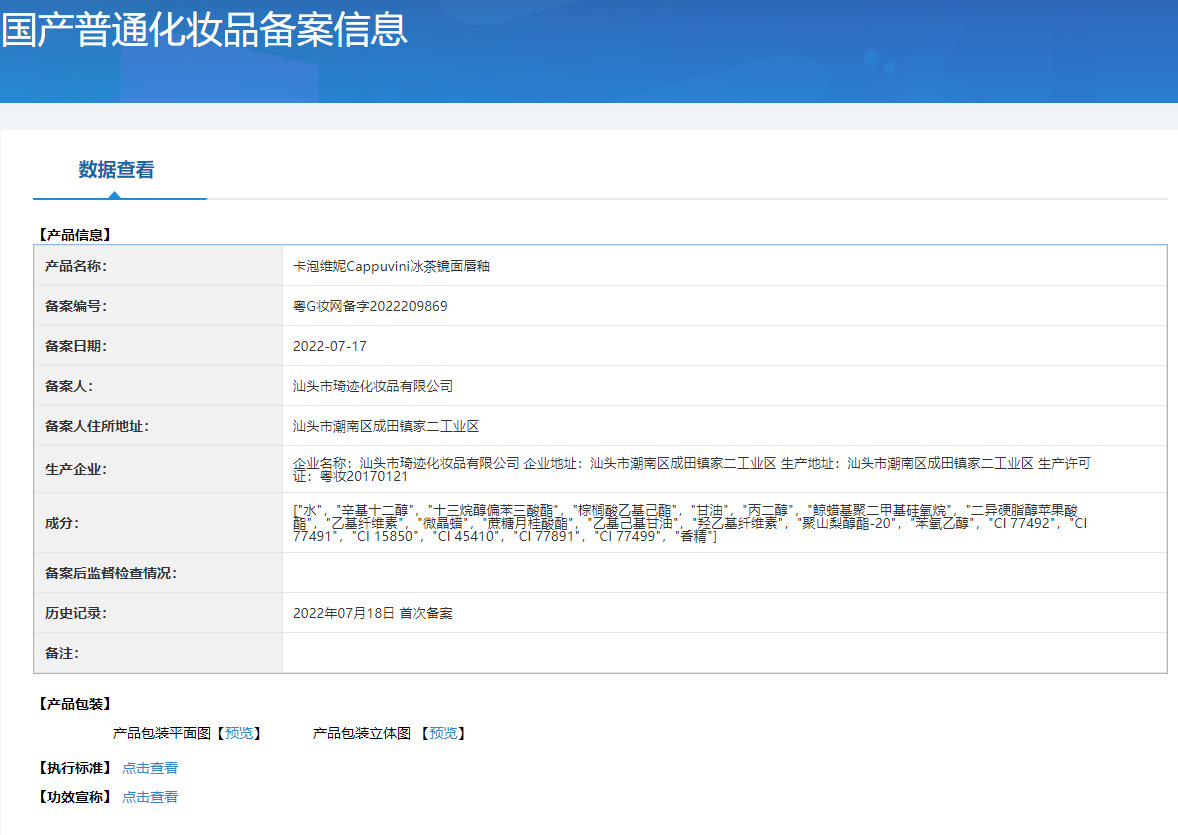
Task: Click the 备案编号 row label
Action: click(x=76, y=306)
